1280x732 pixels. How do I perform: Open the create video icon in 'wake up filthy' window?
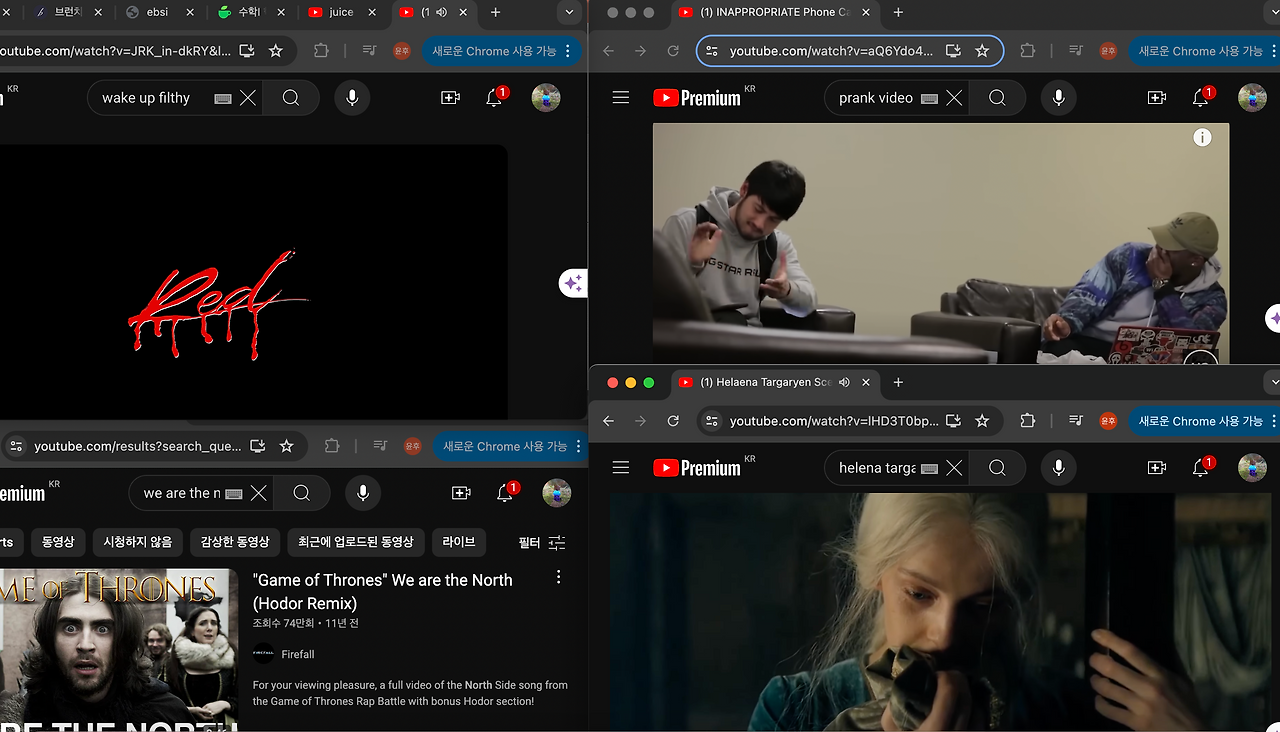[x=450, y=98]
